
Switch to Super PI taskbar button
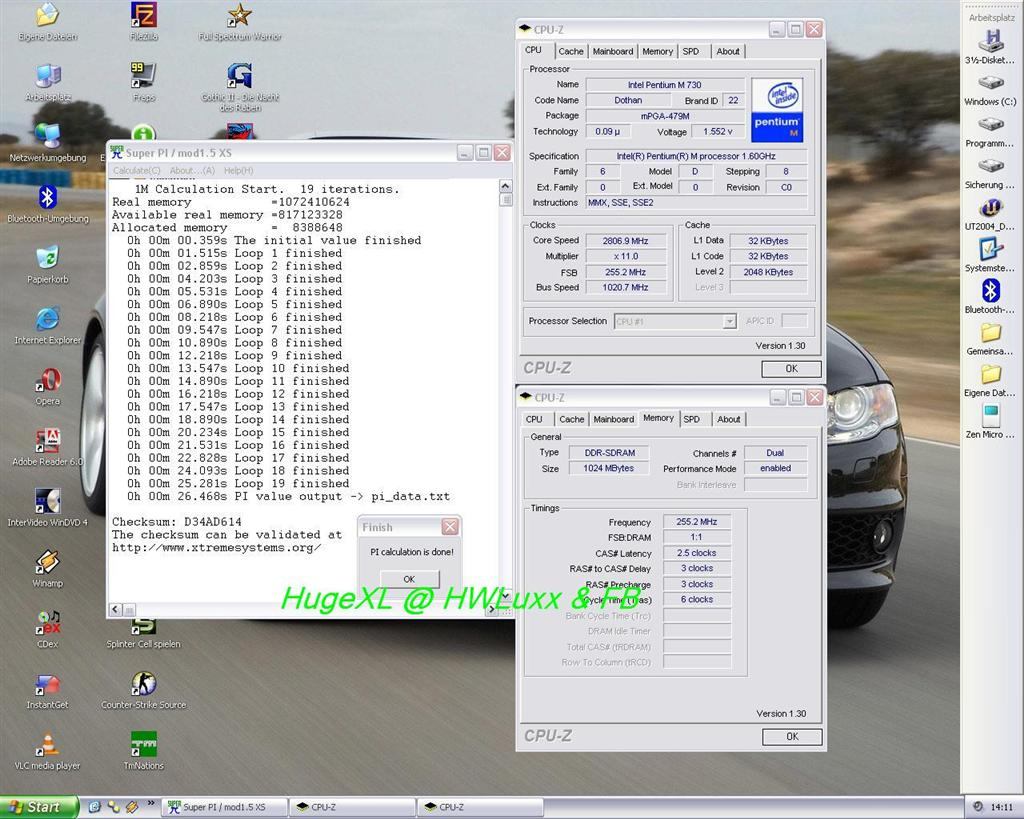click(225, 807)
